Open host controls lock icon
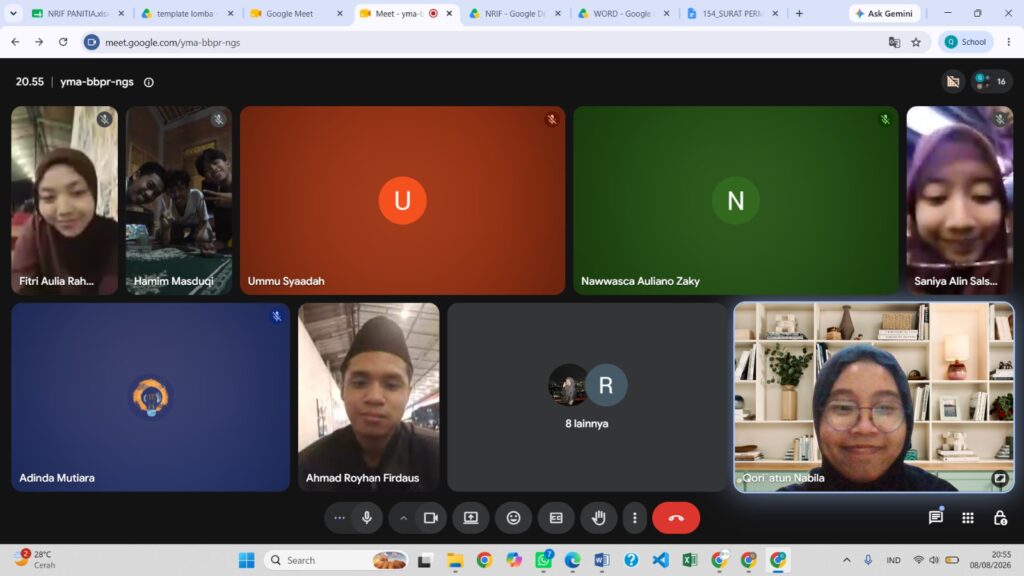This screenshot has width=1024, height=576. (1000, 518)
